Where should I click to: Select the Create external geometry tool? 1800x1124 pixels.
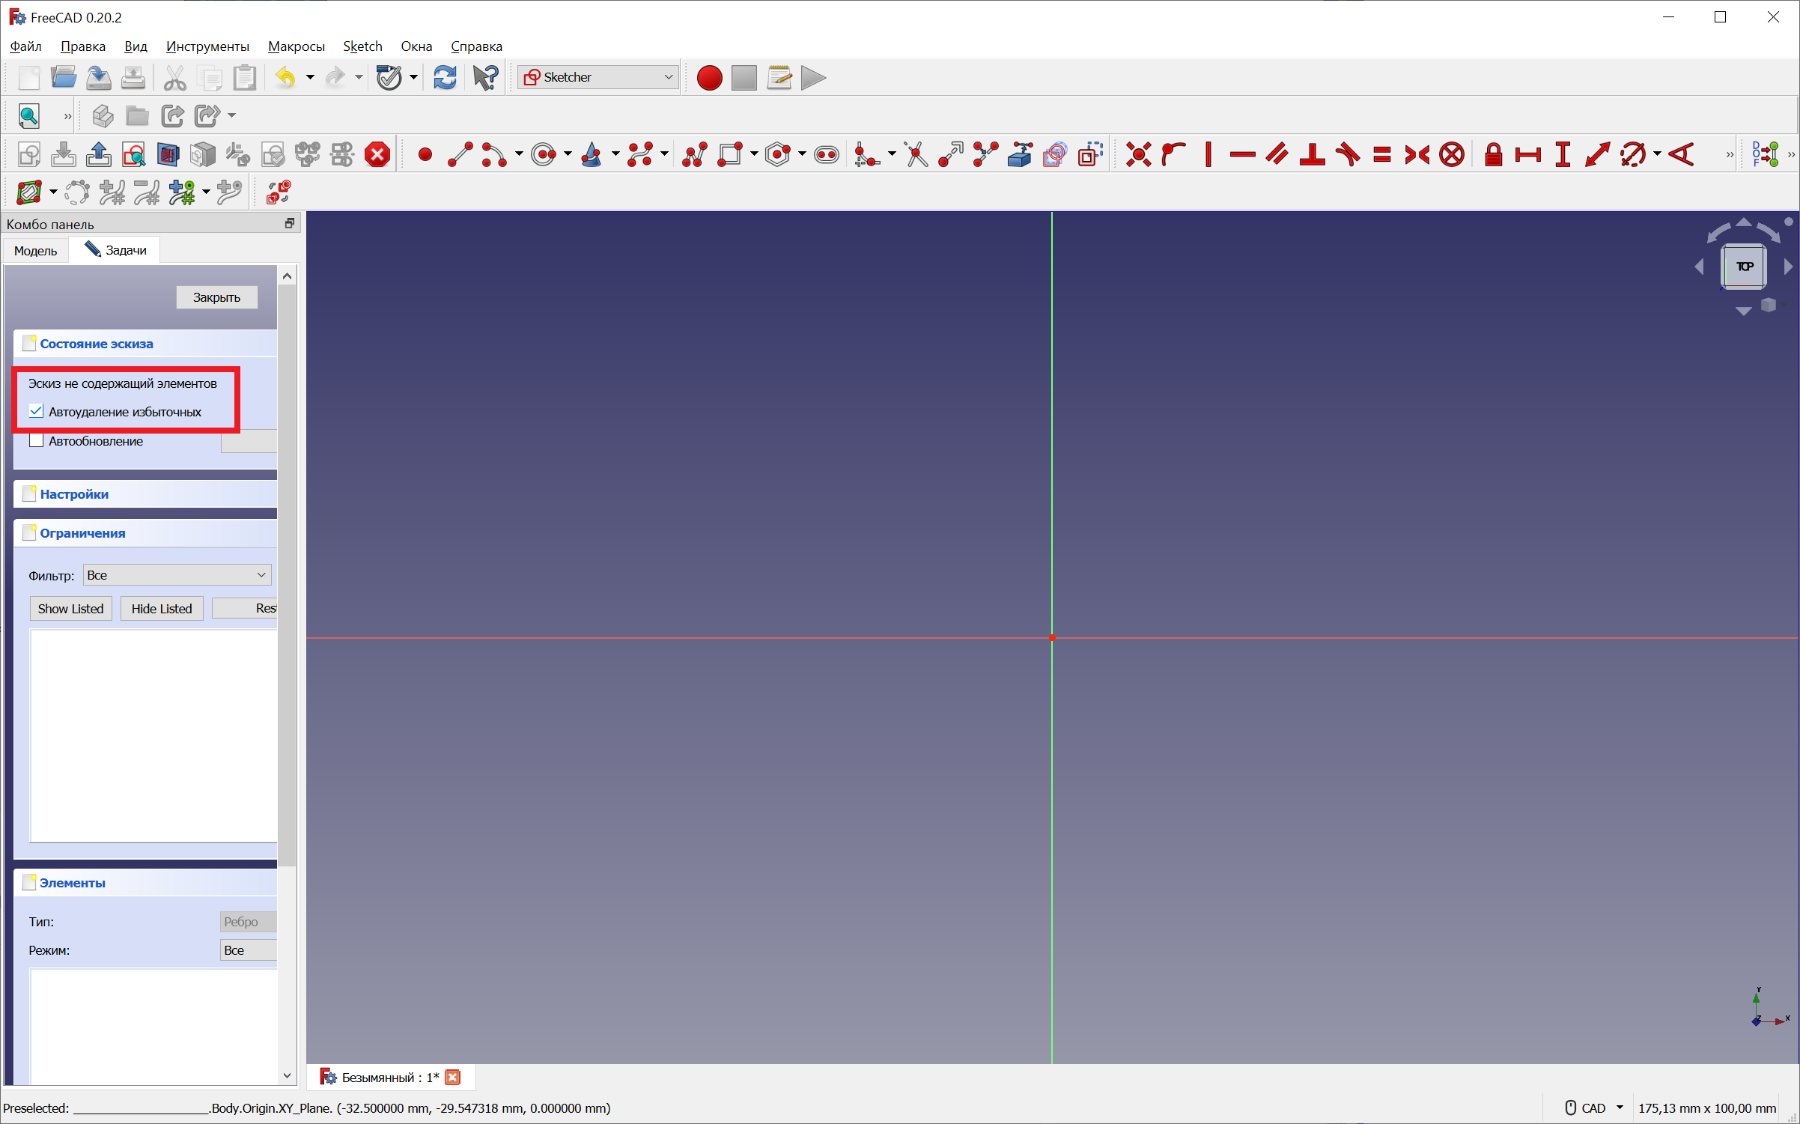point(1020,154)
